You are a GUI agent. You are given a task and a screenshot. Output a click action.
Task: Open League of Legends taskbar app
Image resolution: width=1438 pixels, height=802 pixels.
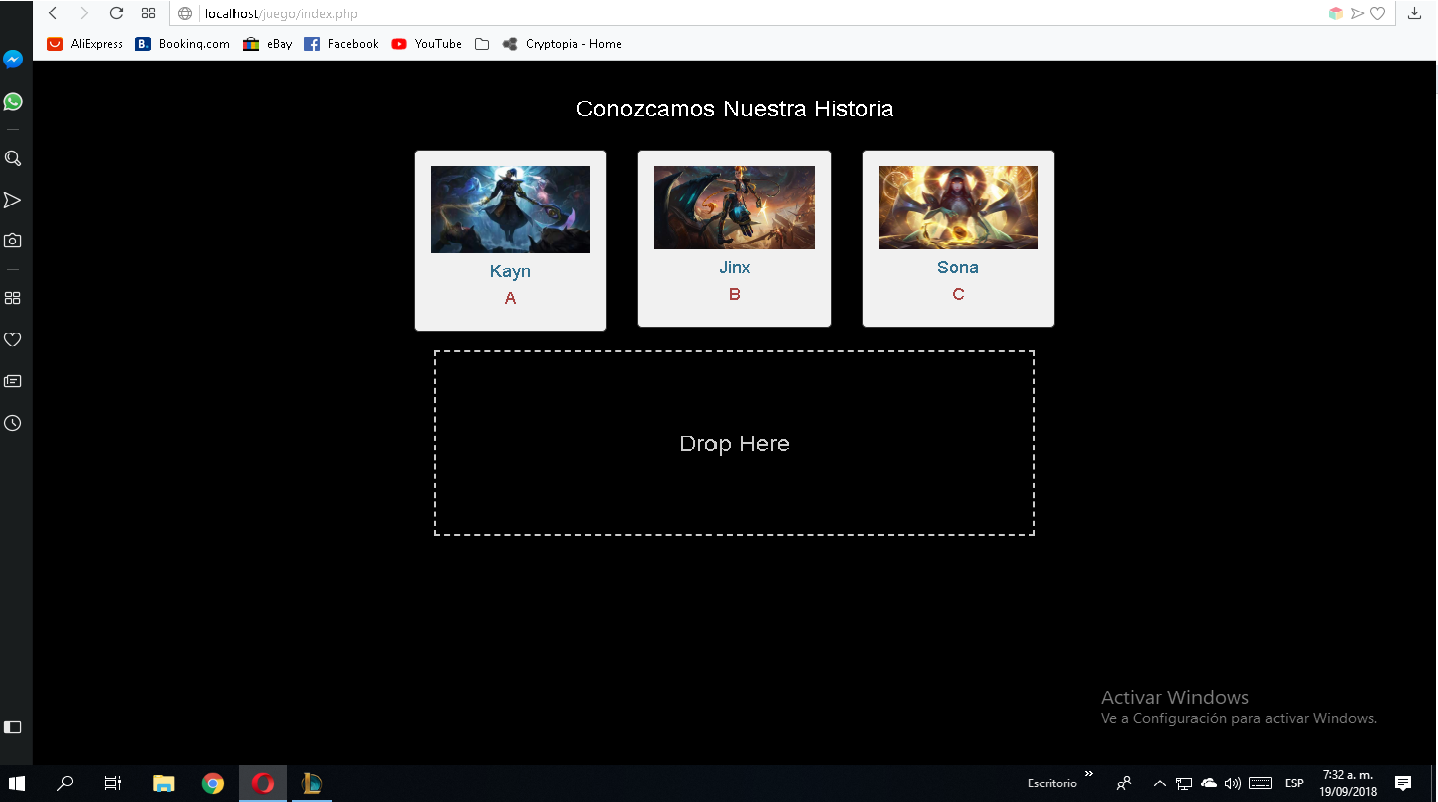[x=311, y=783]
